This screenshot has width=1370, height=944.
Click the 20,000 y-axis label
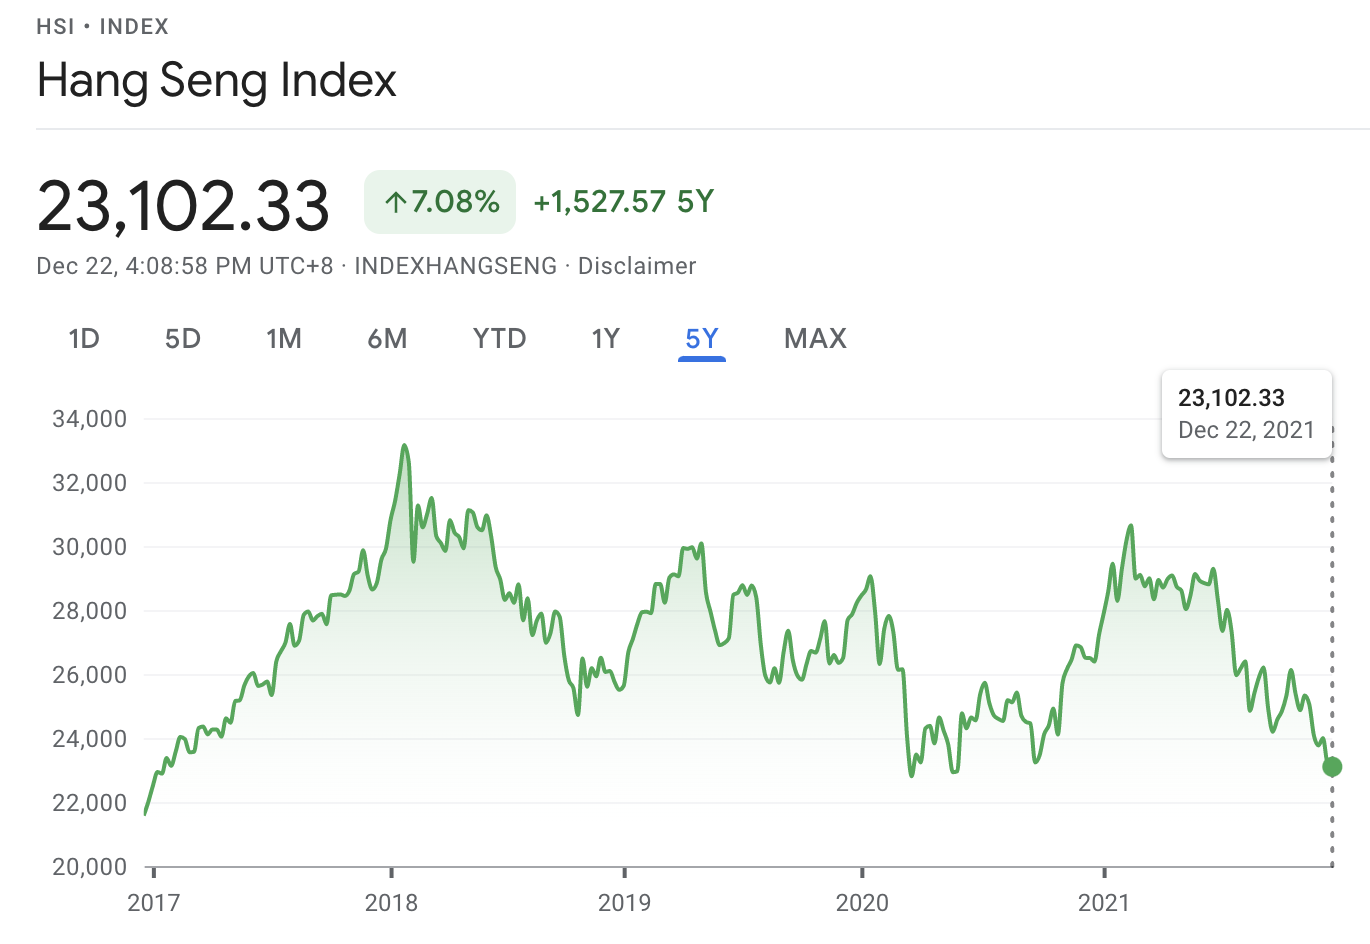(x=90, y=867)
